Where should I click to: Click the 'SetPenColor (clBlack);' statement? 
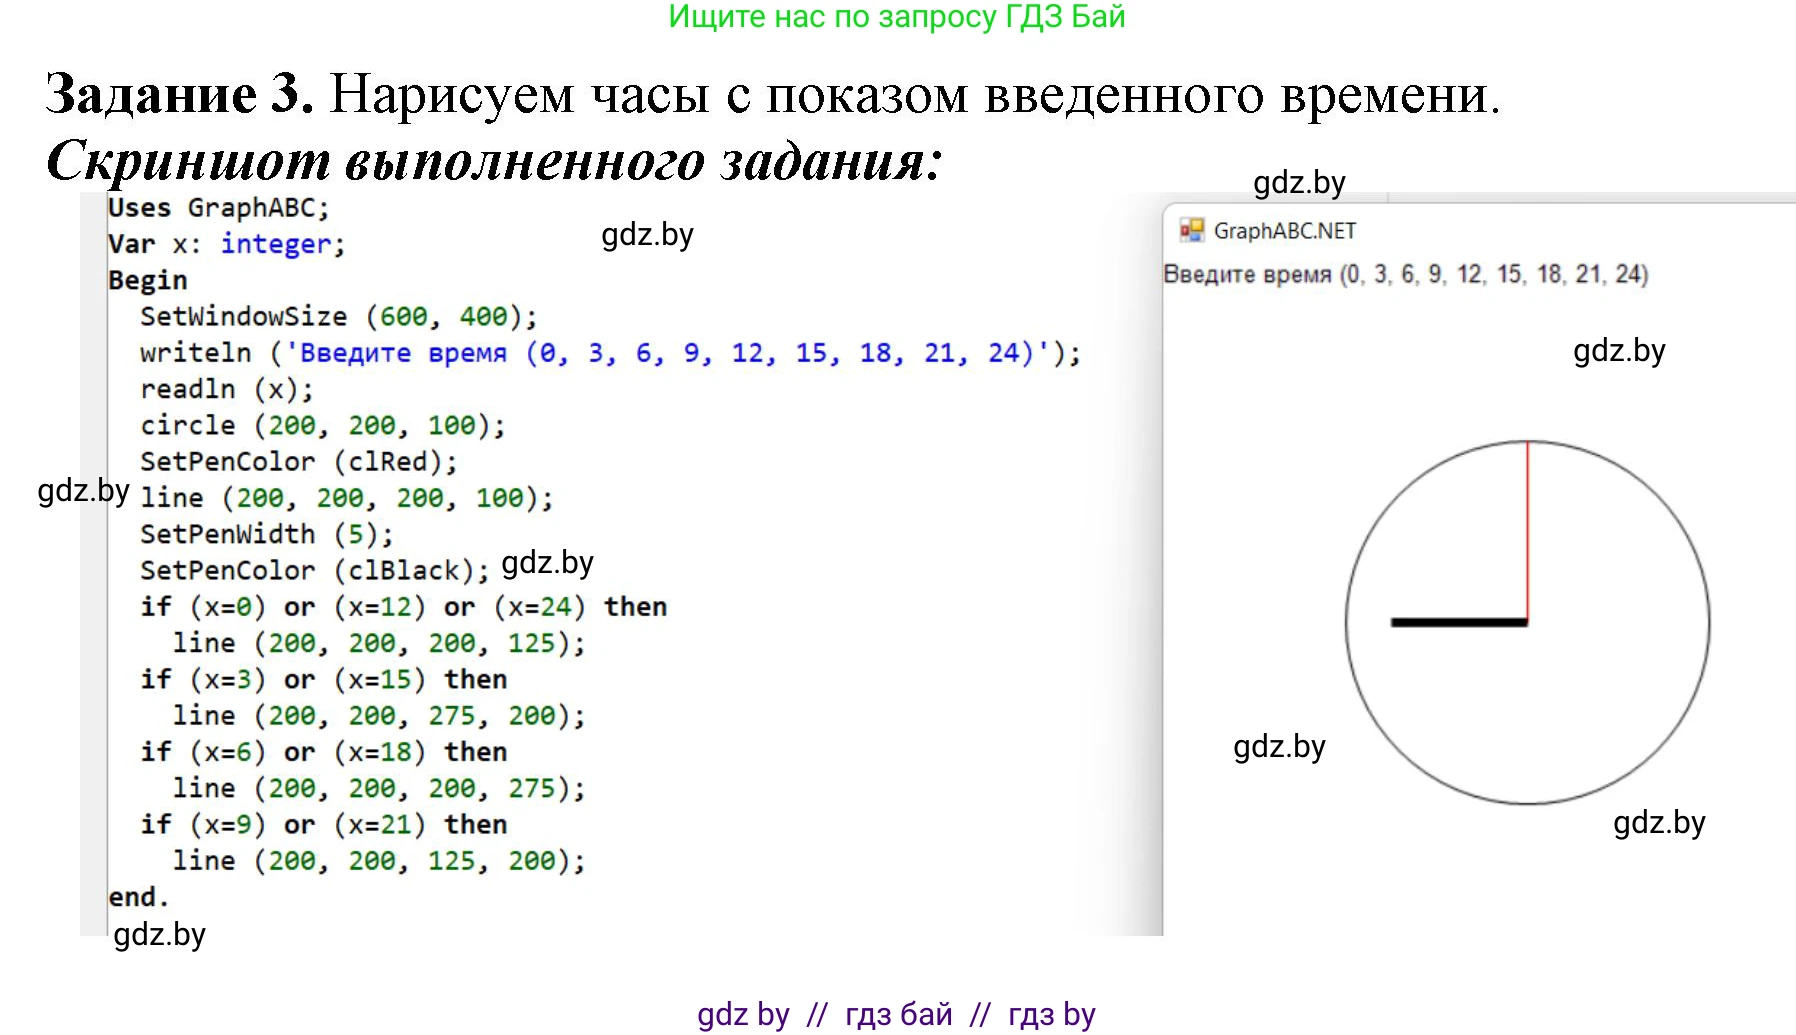coord(314,570)
